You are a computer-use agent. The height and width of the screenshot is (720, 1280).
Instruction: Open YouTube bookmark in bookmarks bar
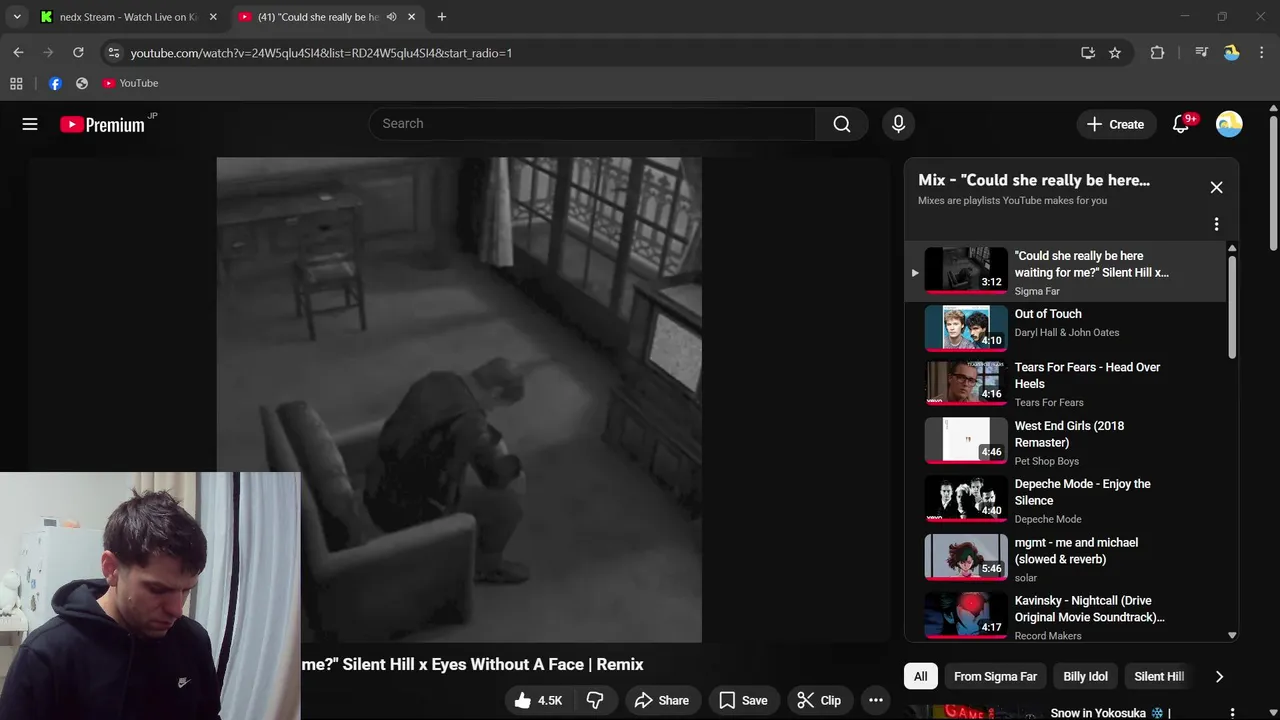pos(130,83)
